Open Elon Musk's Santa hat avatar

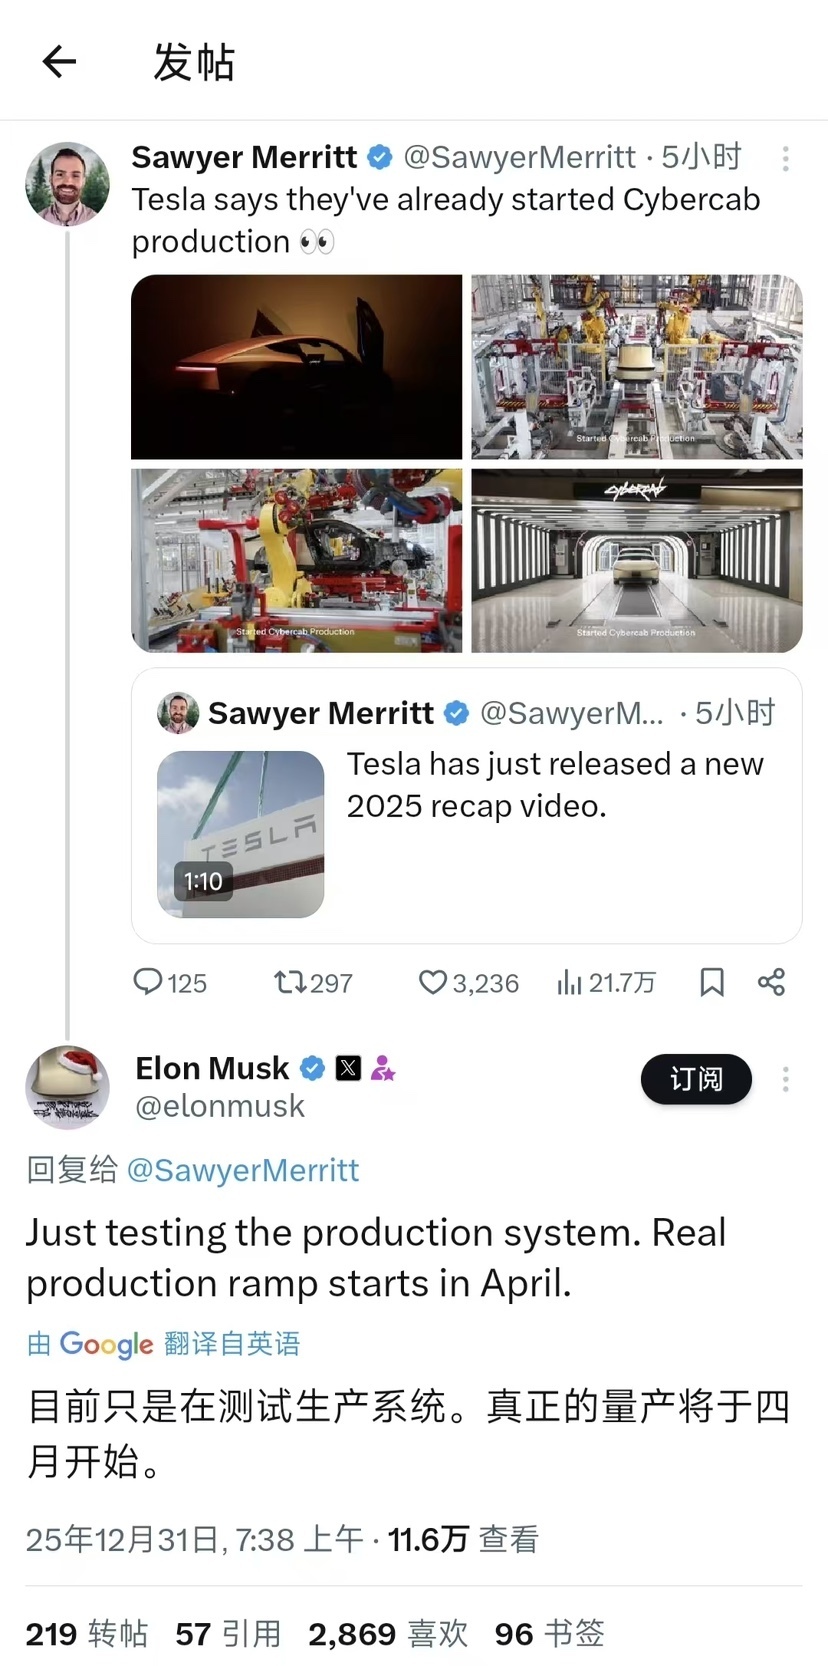tap(67, 1088)
